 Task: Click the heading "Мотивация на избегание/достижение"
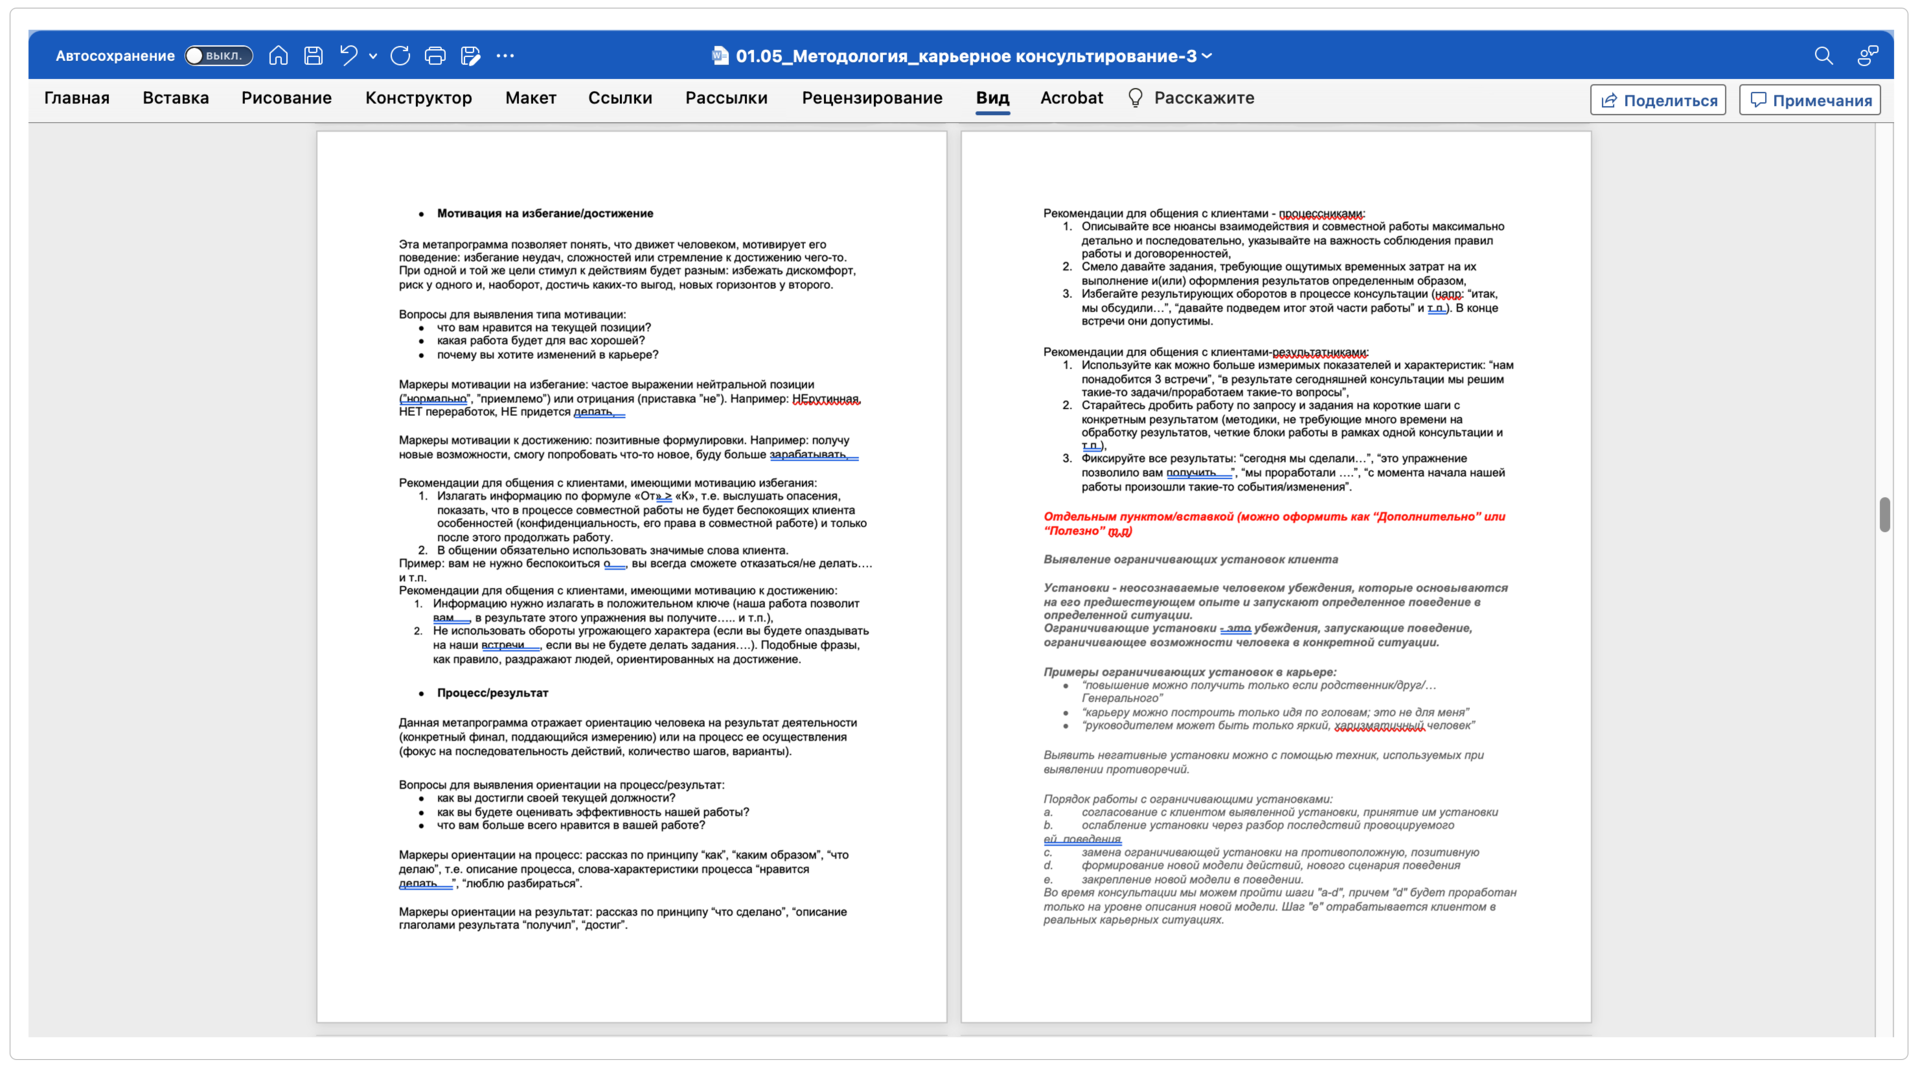(x=545, y=213)
